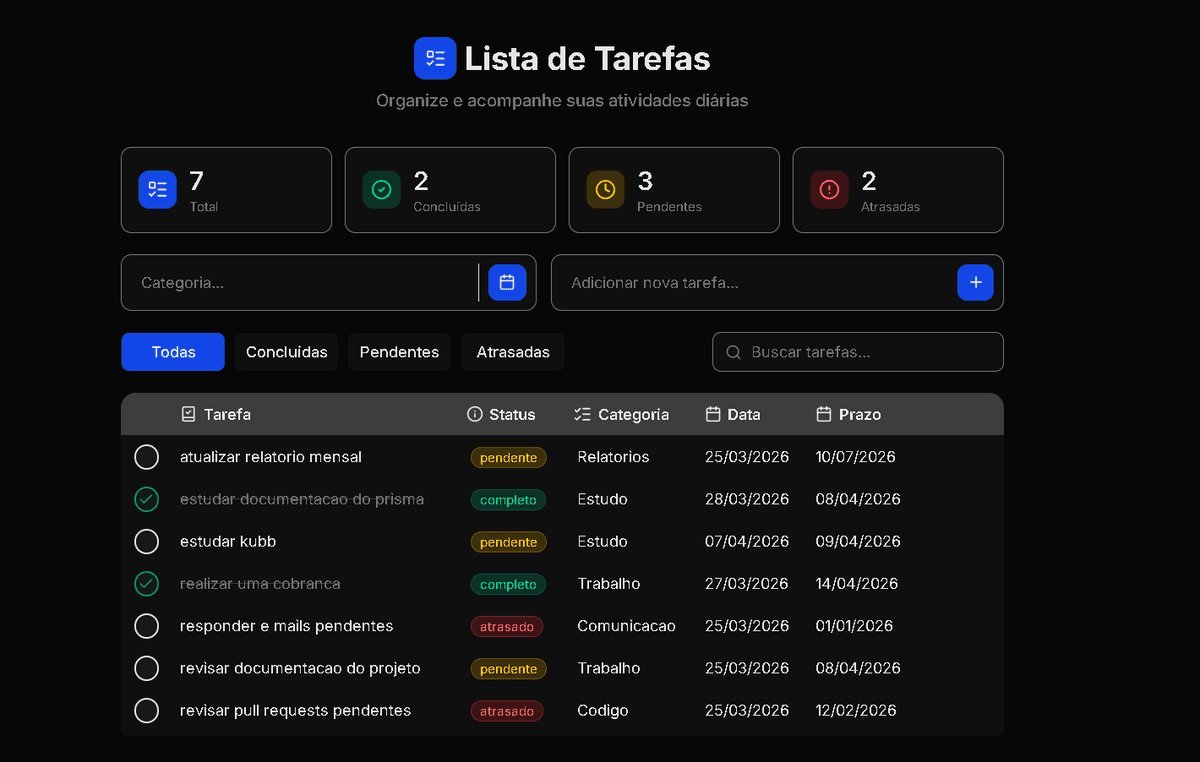Click the Status column info icon
This screenshot has height=762, width=1200.
(x=474, y=414)
